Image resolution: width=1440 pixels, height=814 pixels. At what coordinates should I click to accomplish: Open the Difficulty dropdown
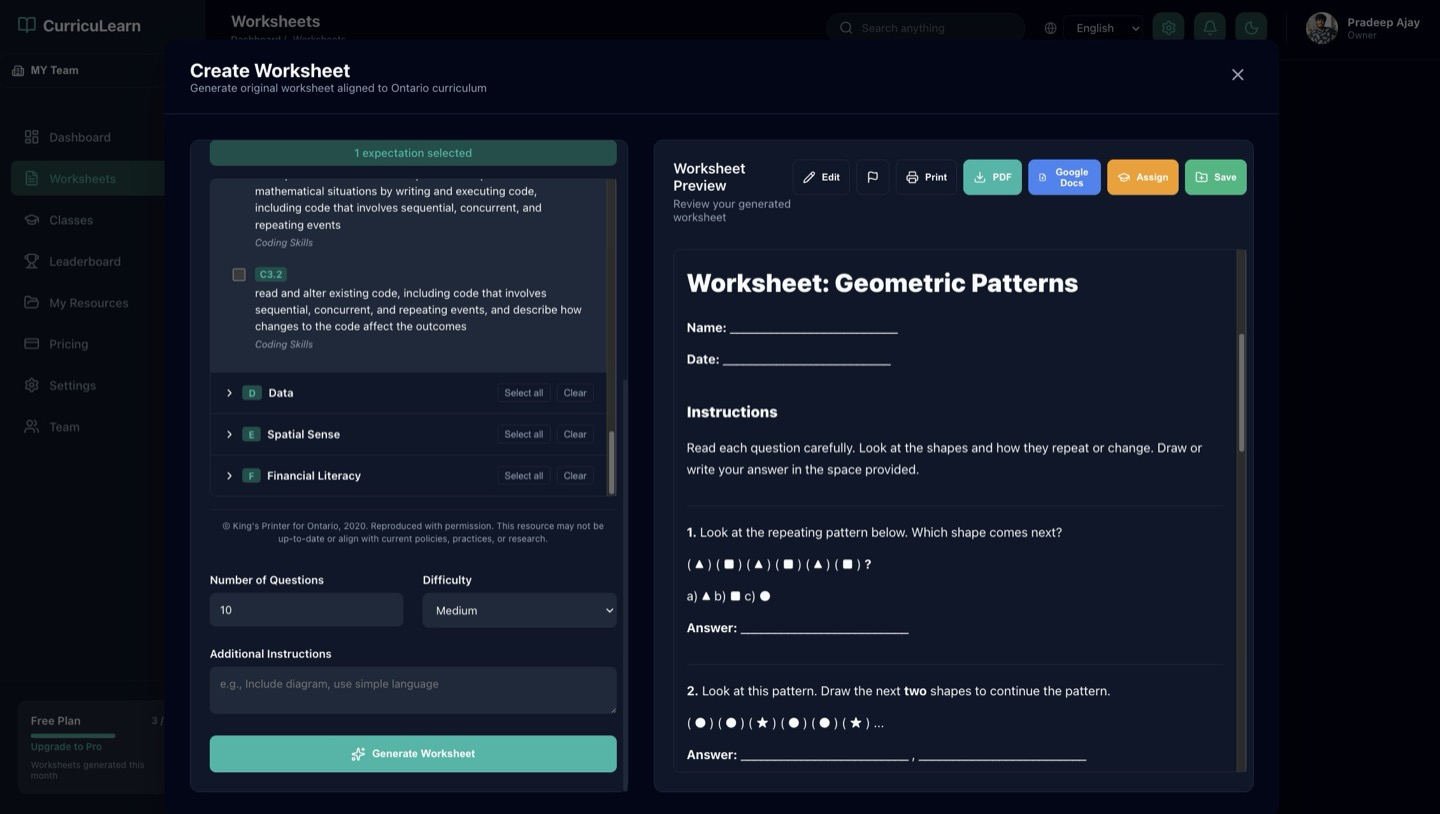519,610
